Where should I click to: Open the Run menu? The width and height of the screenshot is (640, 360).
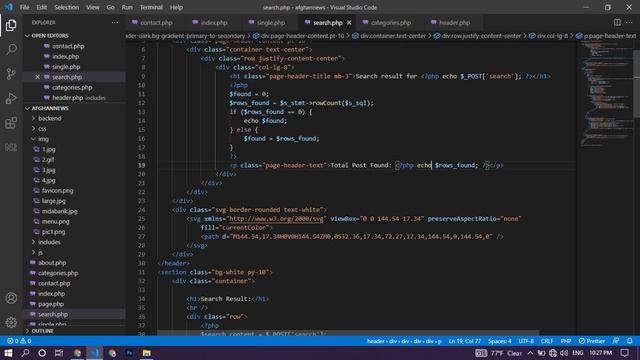pos(127,7)
